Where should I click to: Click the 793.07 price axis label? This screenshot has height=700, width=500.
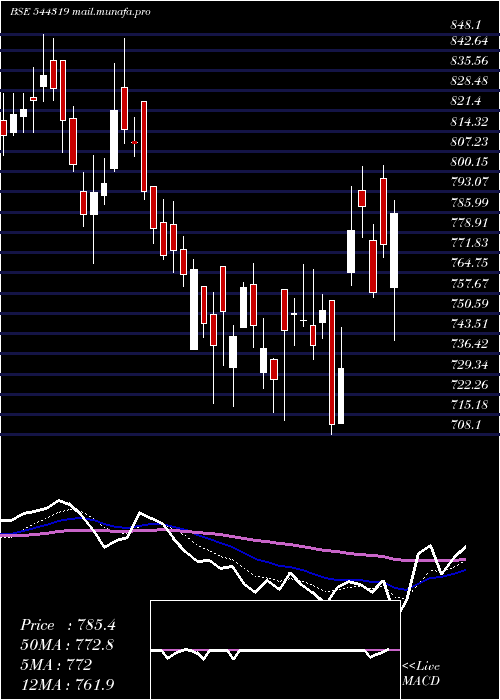pos(468,182)
